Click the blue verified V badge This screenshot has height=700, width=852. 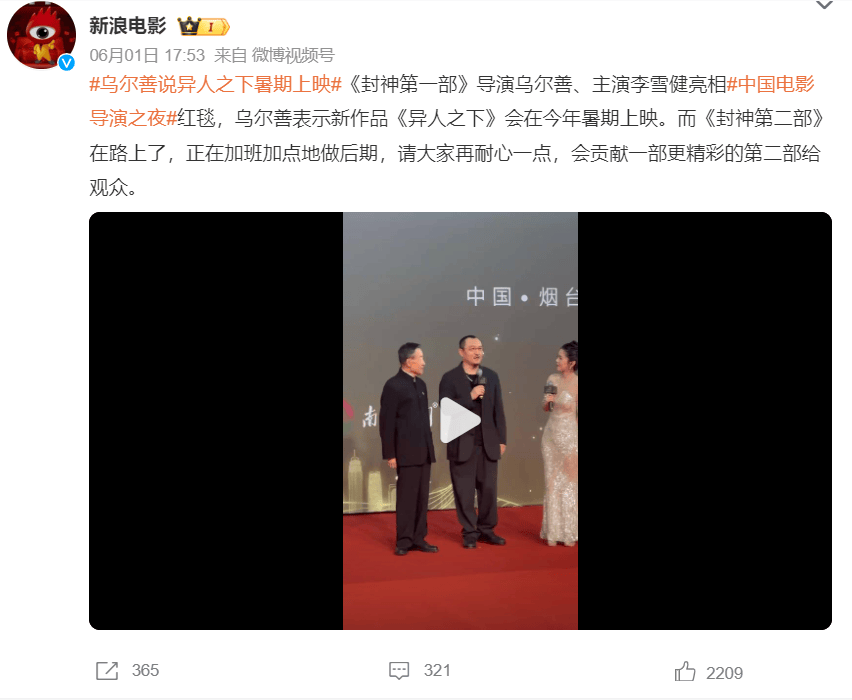[x=66, y=62]
